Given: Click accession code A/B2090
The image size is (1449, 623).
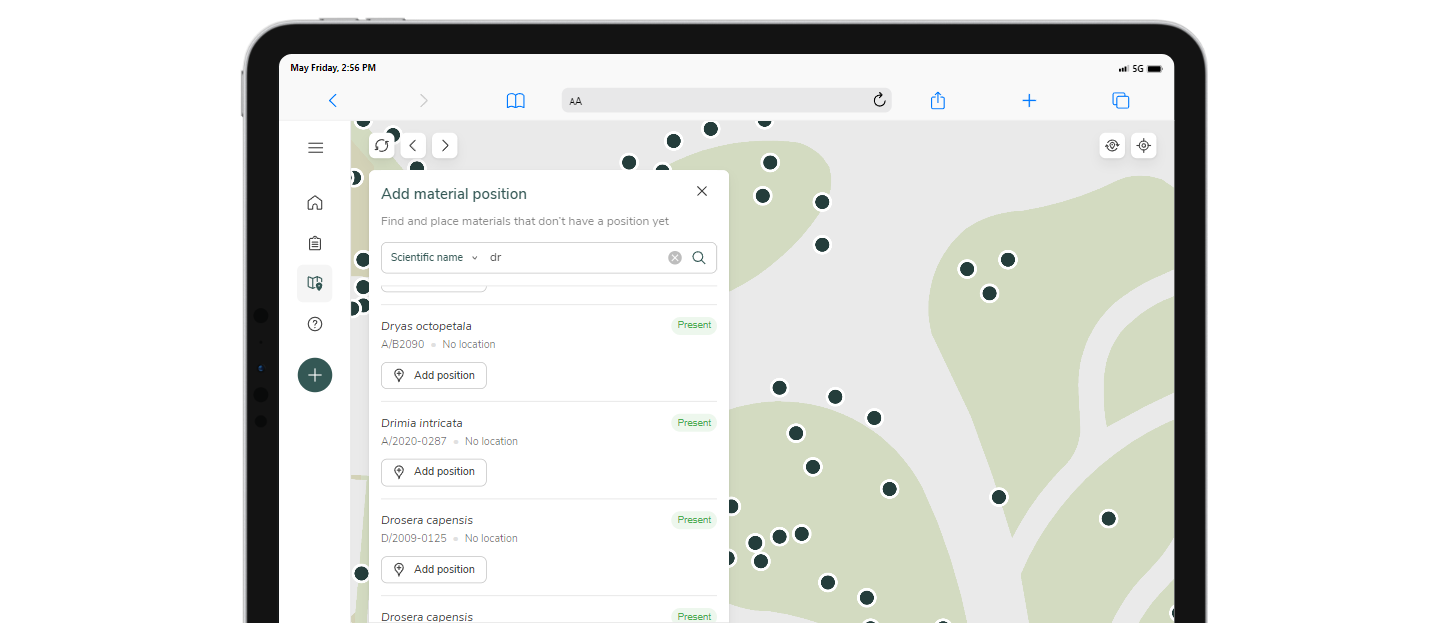Looking at the screenshot, I should 403,344.
